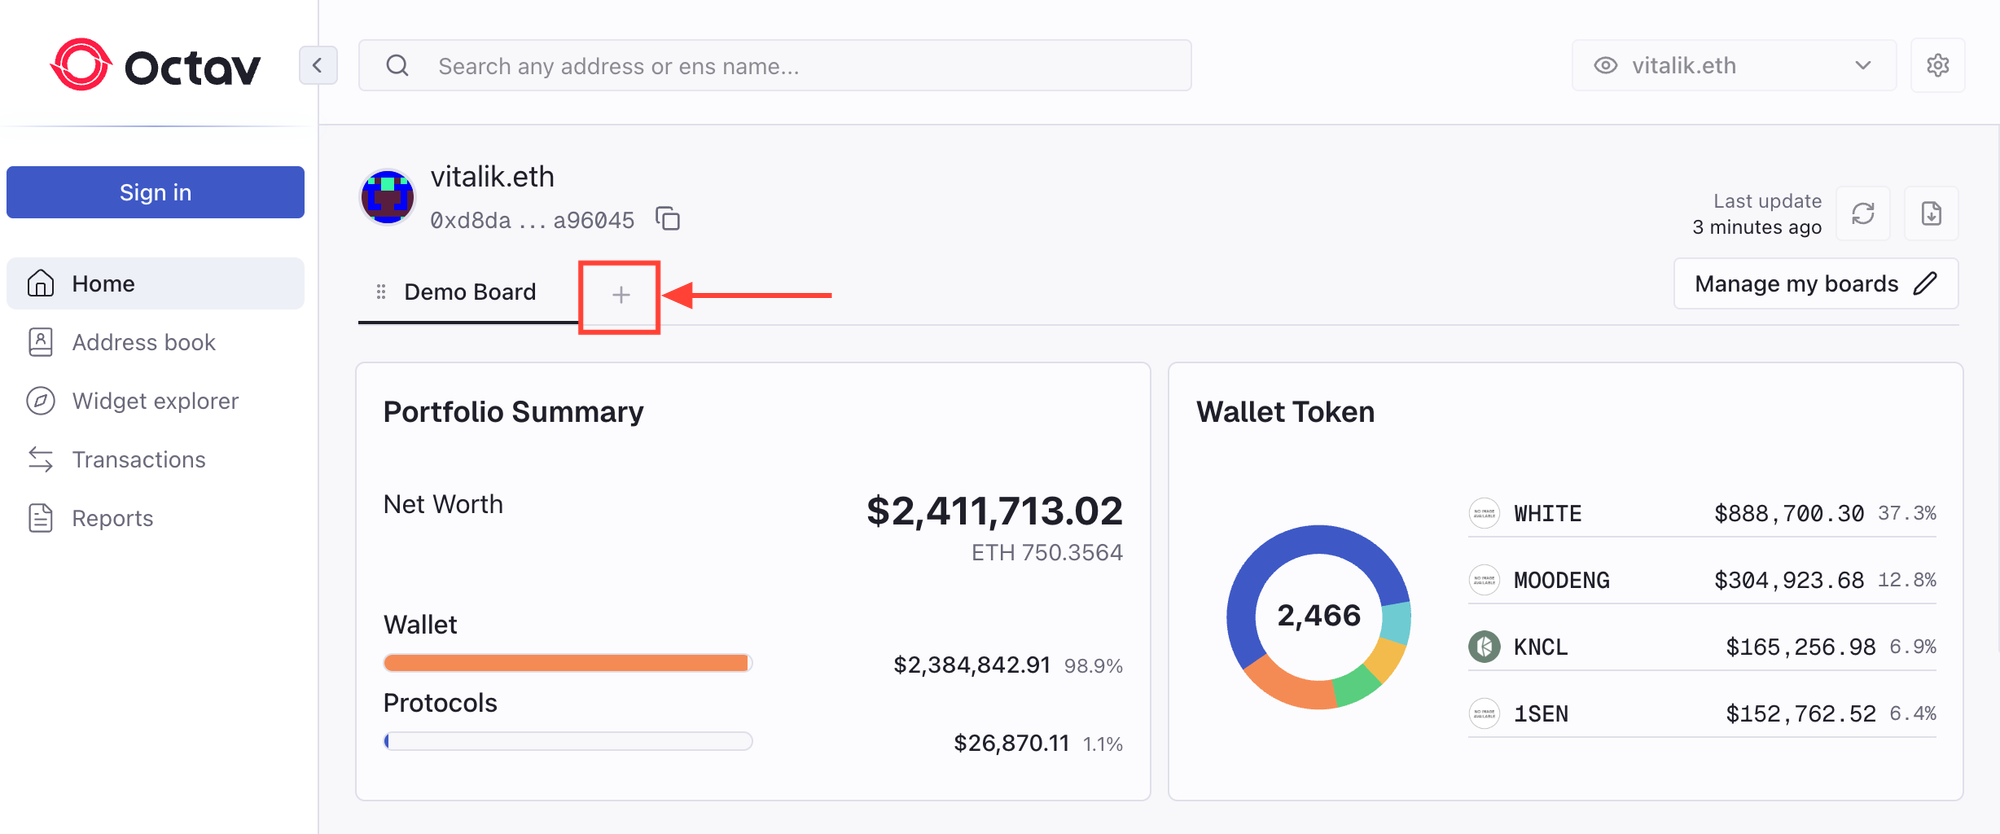Image resolution: width=2000 pixels, height=834 pixels.
Task: Click the Home house icon
Action: point(40,284)
